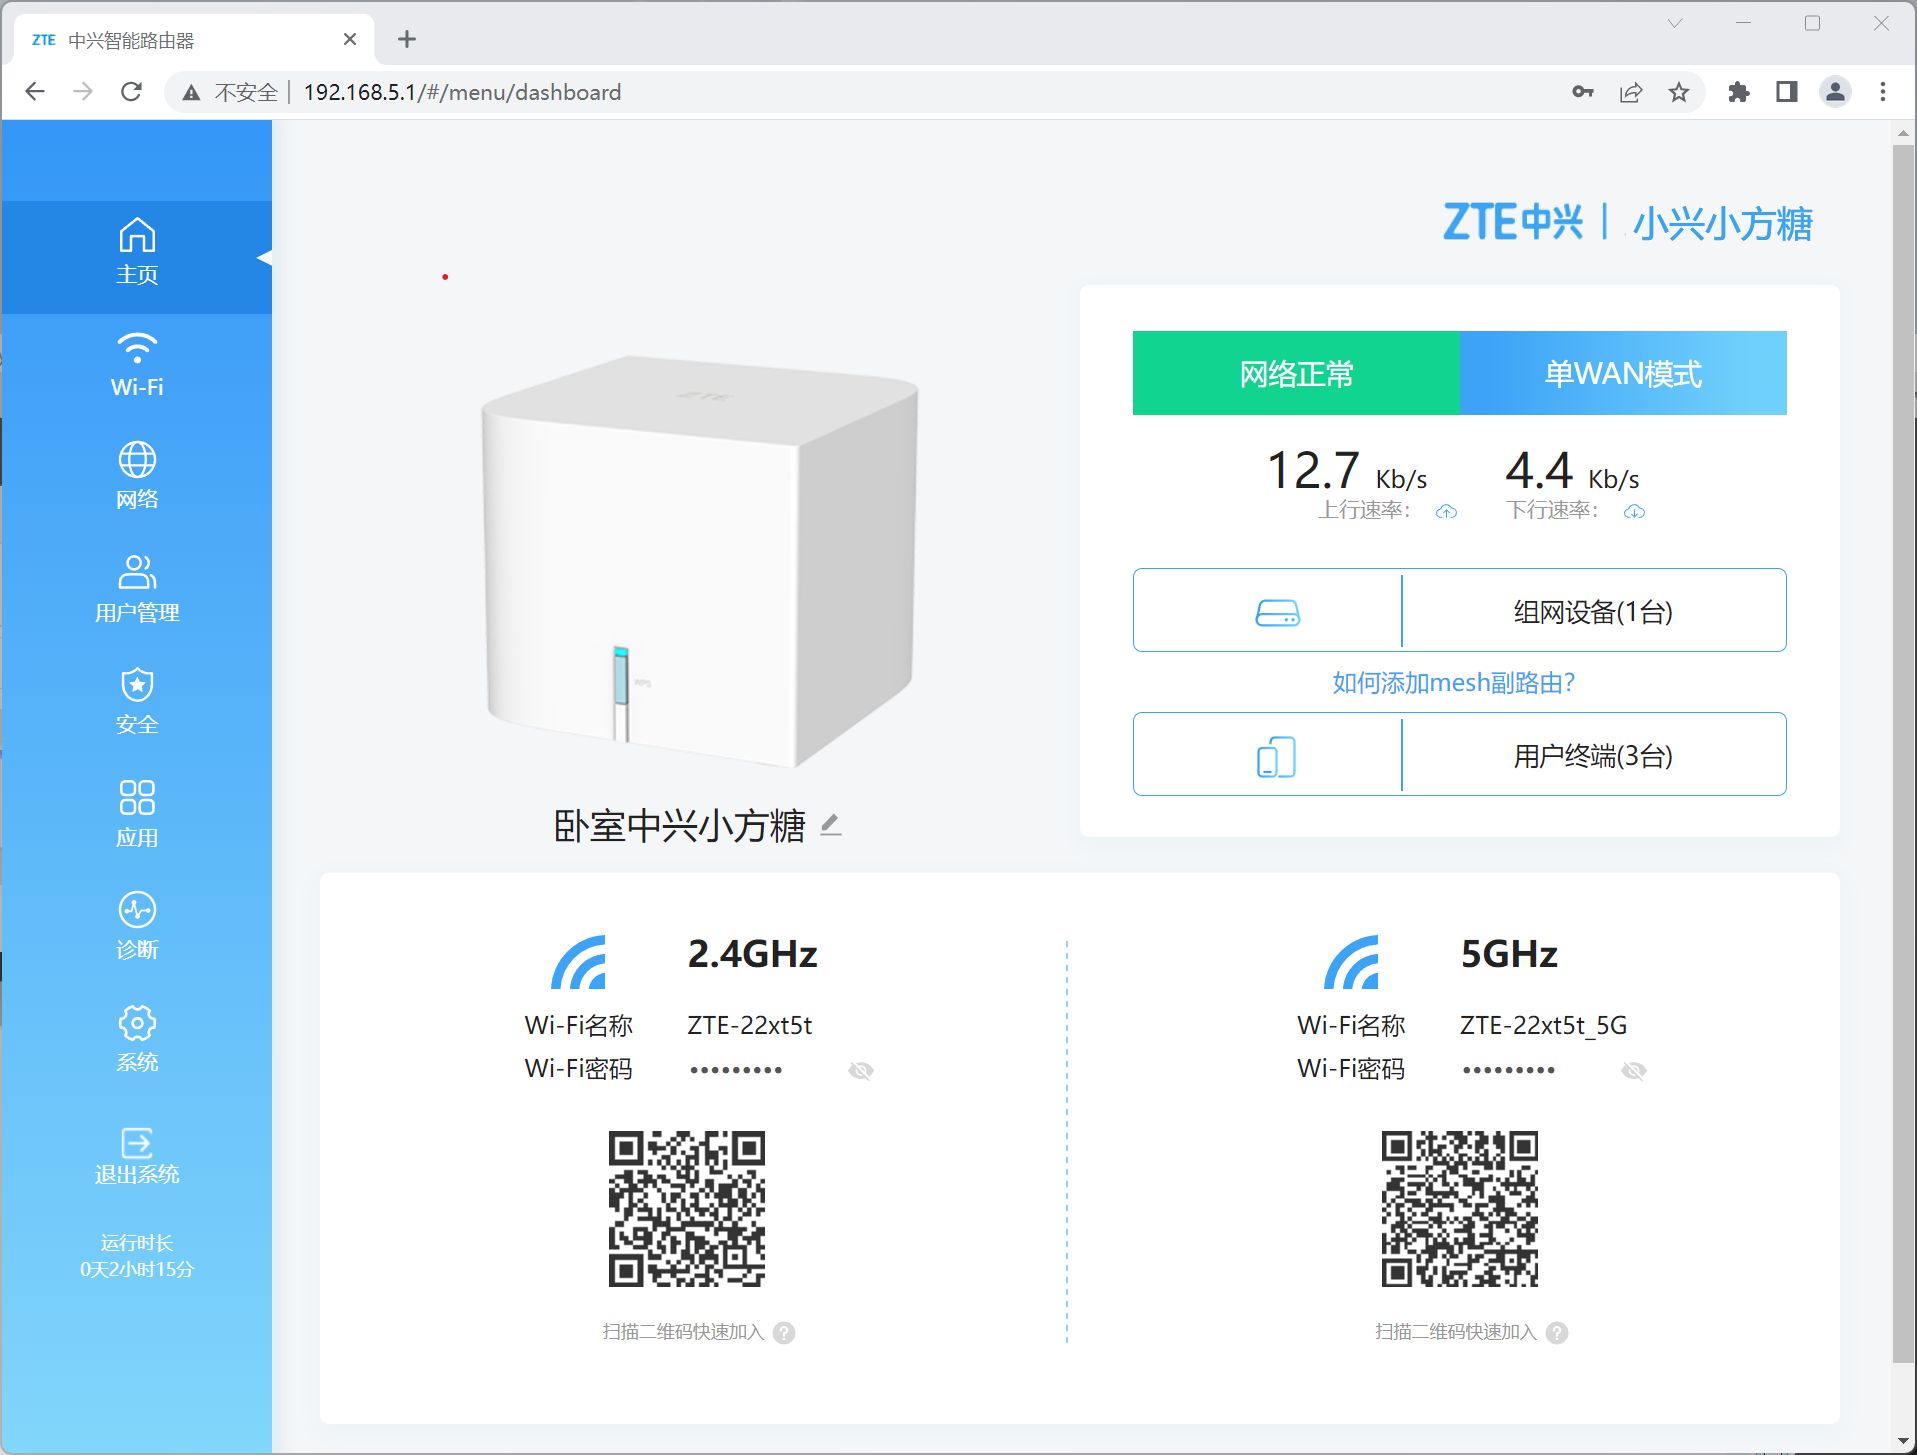Image resolution: width=1917 pixels, height=1455 pixels.
Task: Click the 5GHz QR code
Action: click(x=1460, y=1209)
